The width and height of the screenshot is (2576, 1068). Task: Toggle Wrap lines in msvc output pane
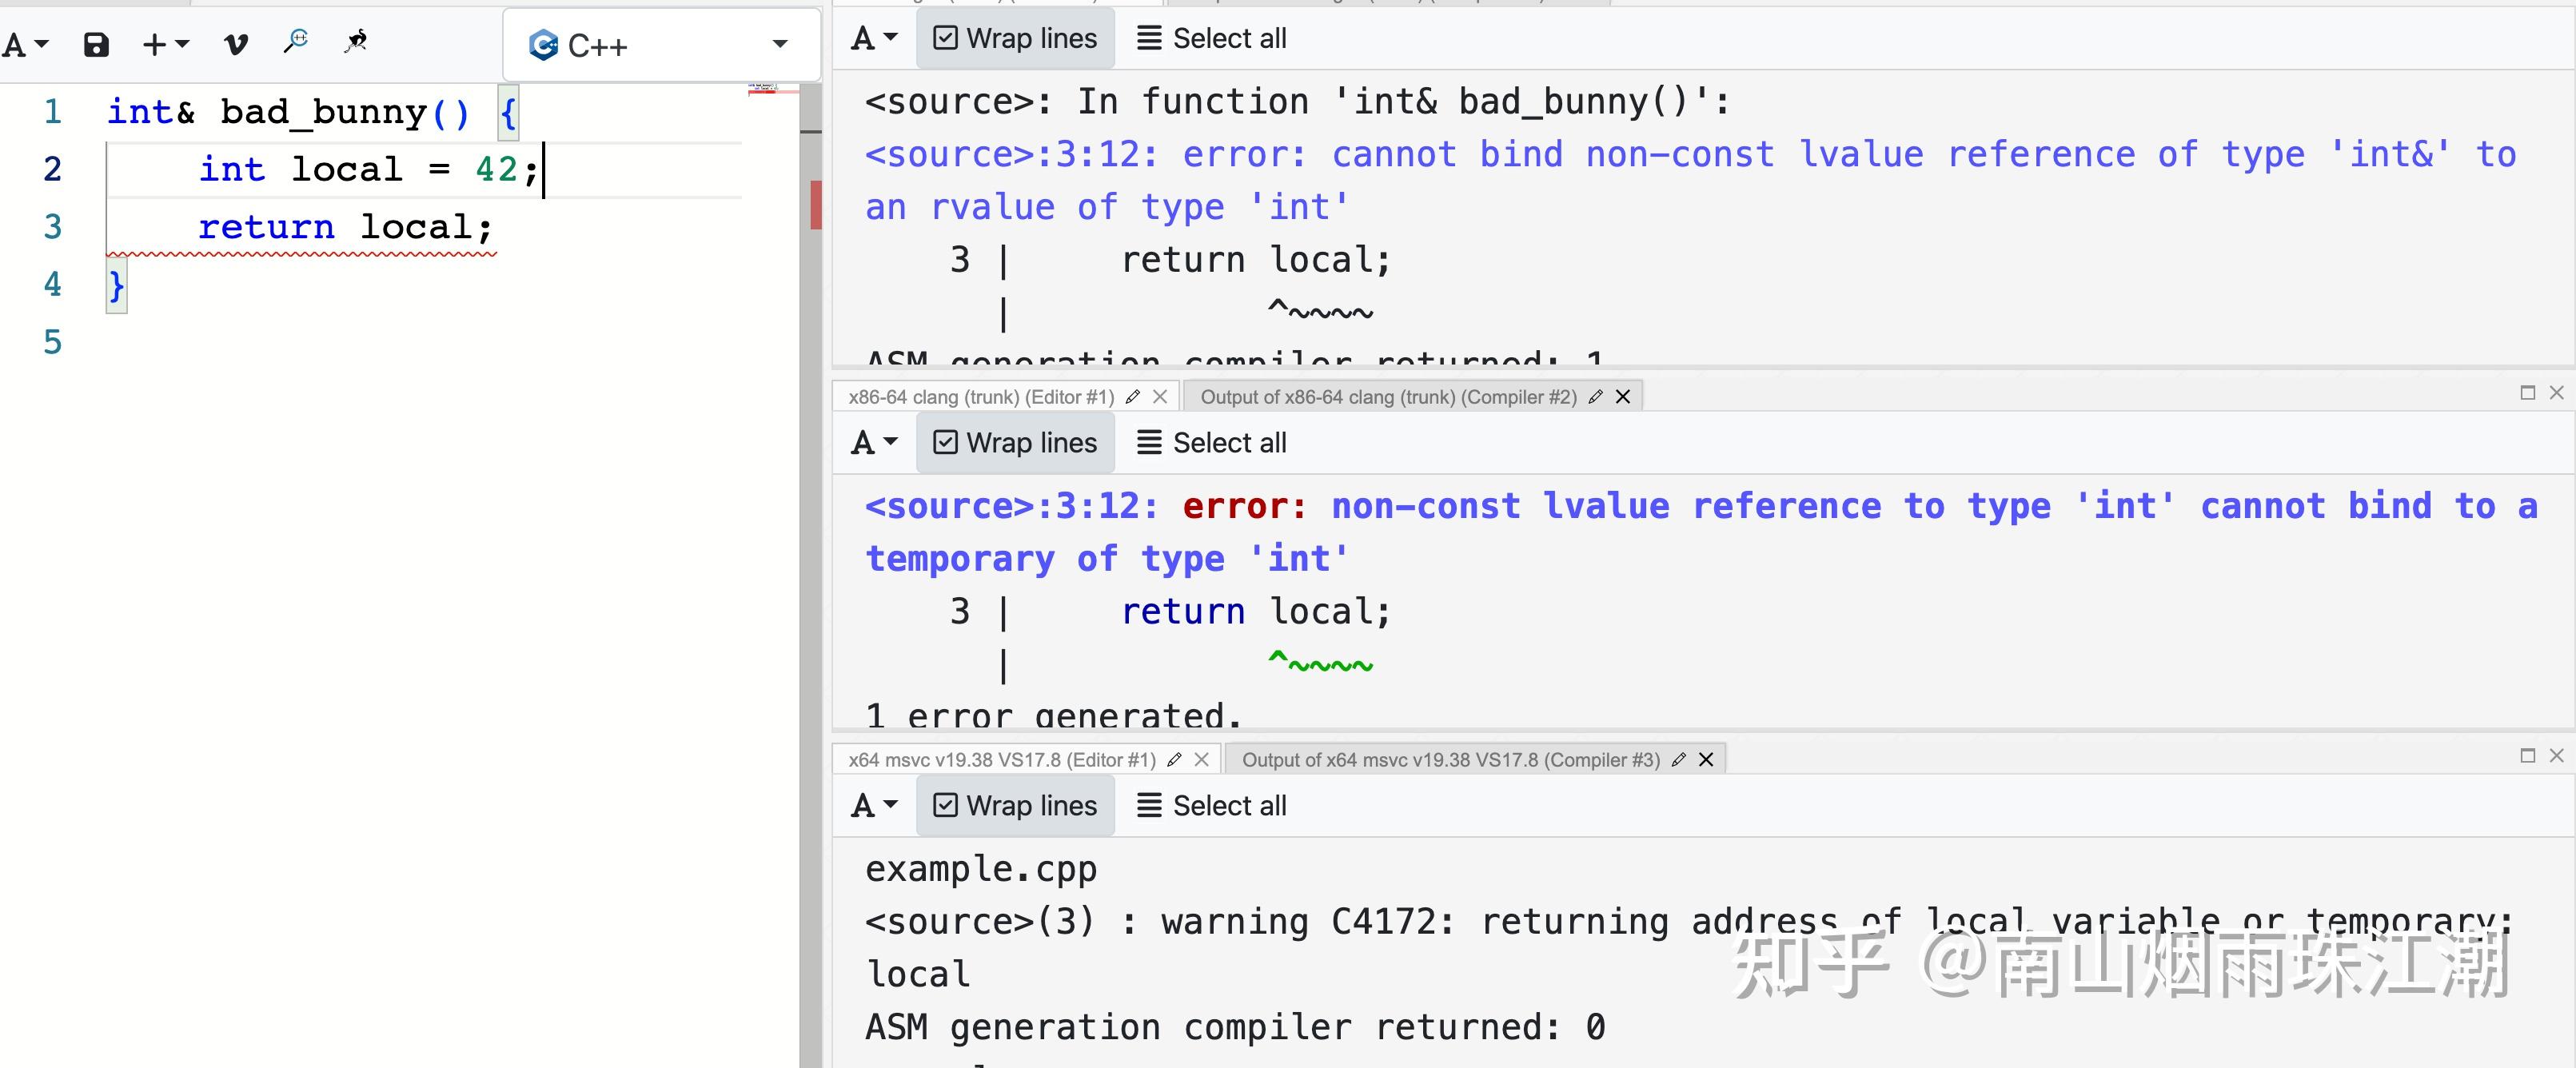coord(1015,805)
